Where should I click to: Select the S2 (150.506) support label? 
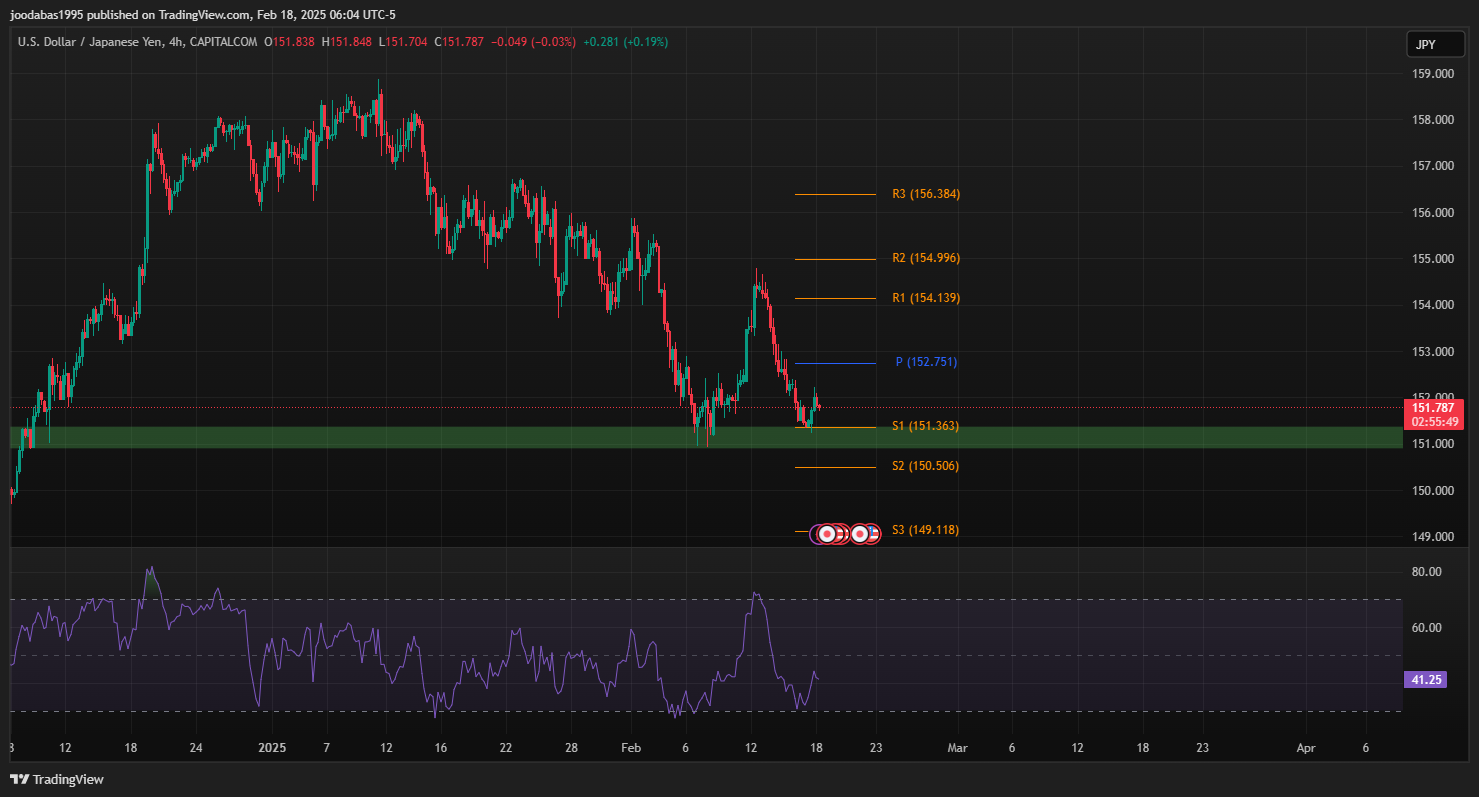click(925, 466)
